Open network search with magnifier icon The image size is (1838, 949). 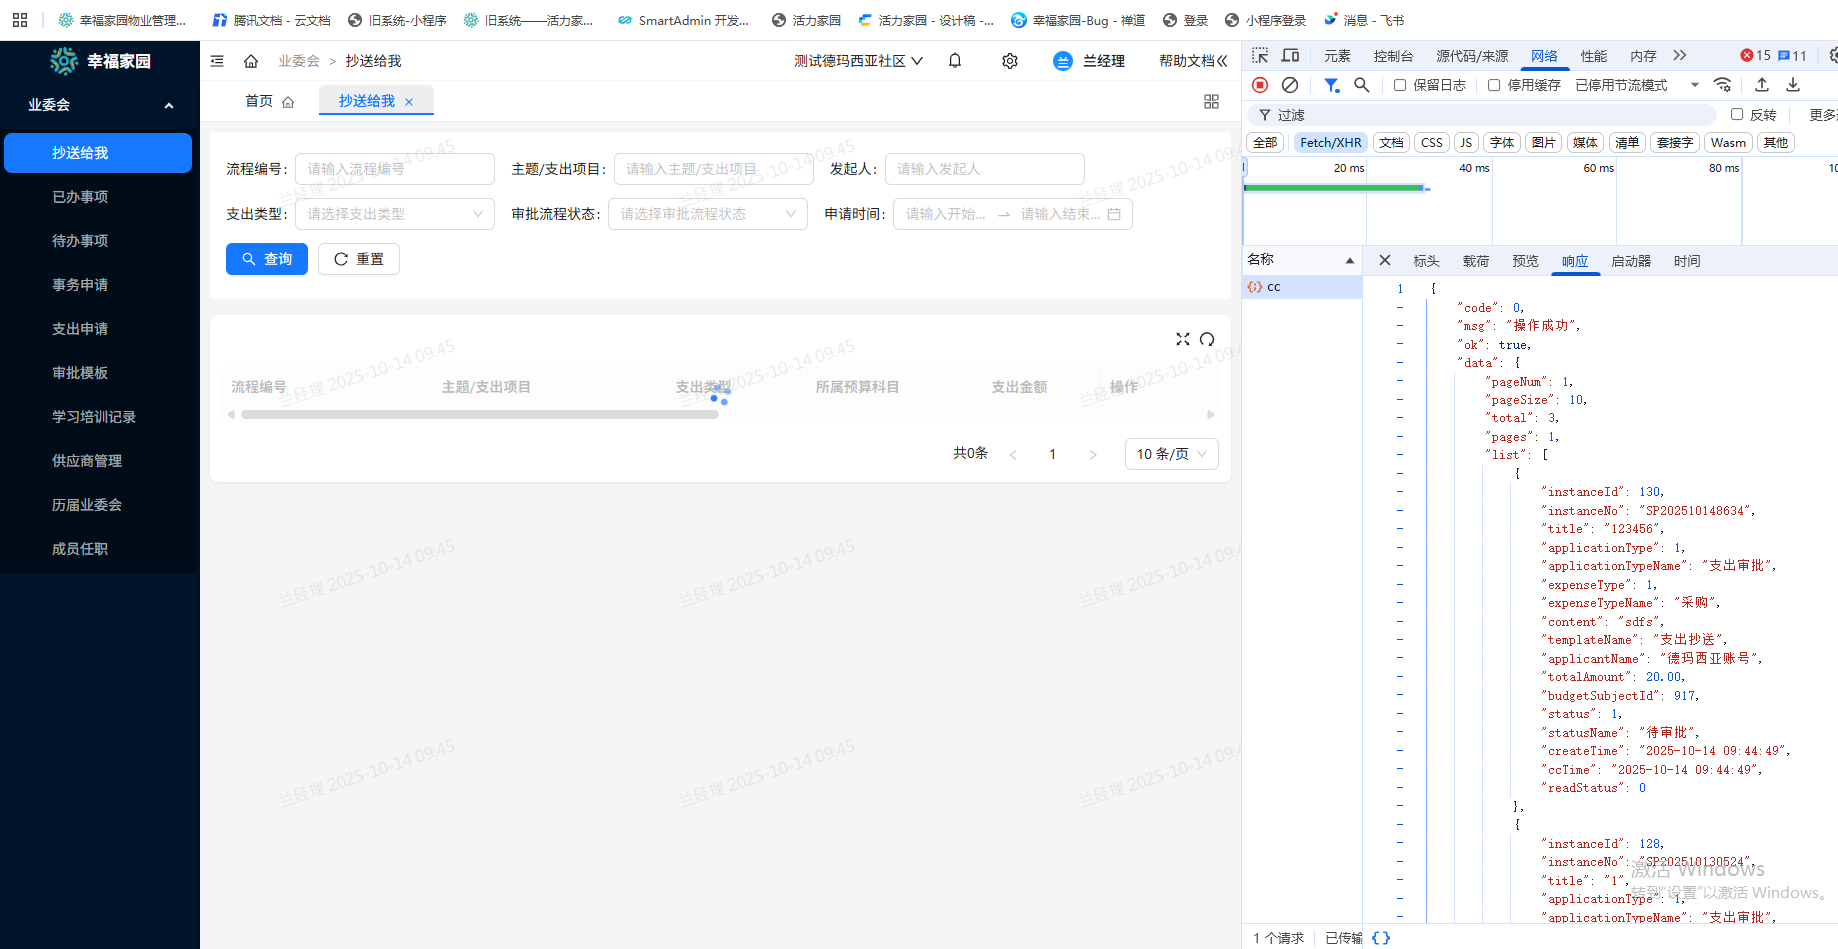click(x=1361, y=85)
